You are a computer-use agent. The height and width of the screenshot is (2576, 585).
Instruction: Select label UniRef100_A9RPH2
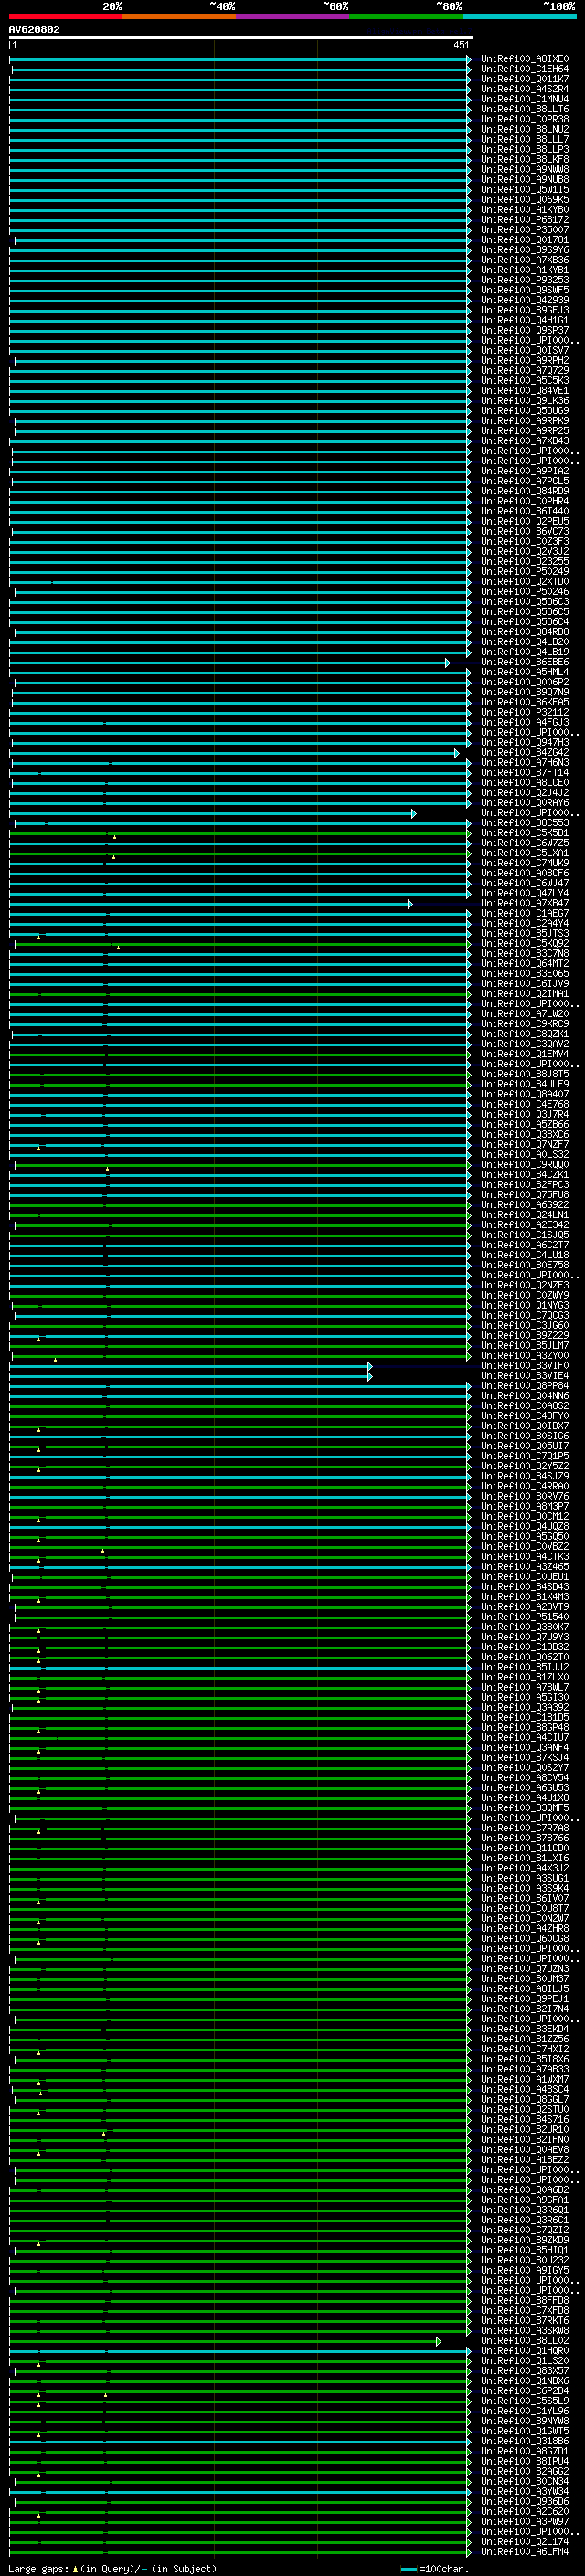[524, 361]
